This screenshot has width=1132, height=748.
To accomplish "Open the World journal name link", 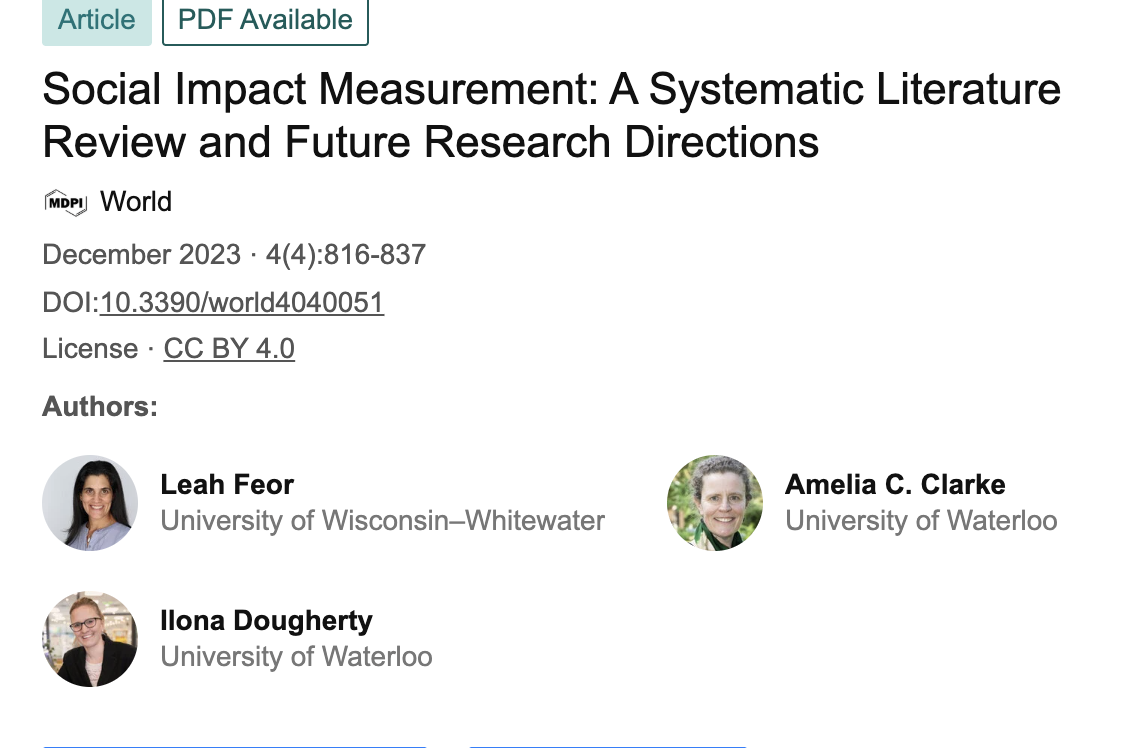I will coord(136,202).
